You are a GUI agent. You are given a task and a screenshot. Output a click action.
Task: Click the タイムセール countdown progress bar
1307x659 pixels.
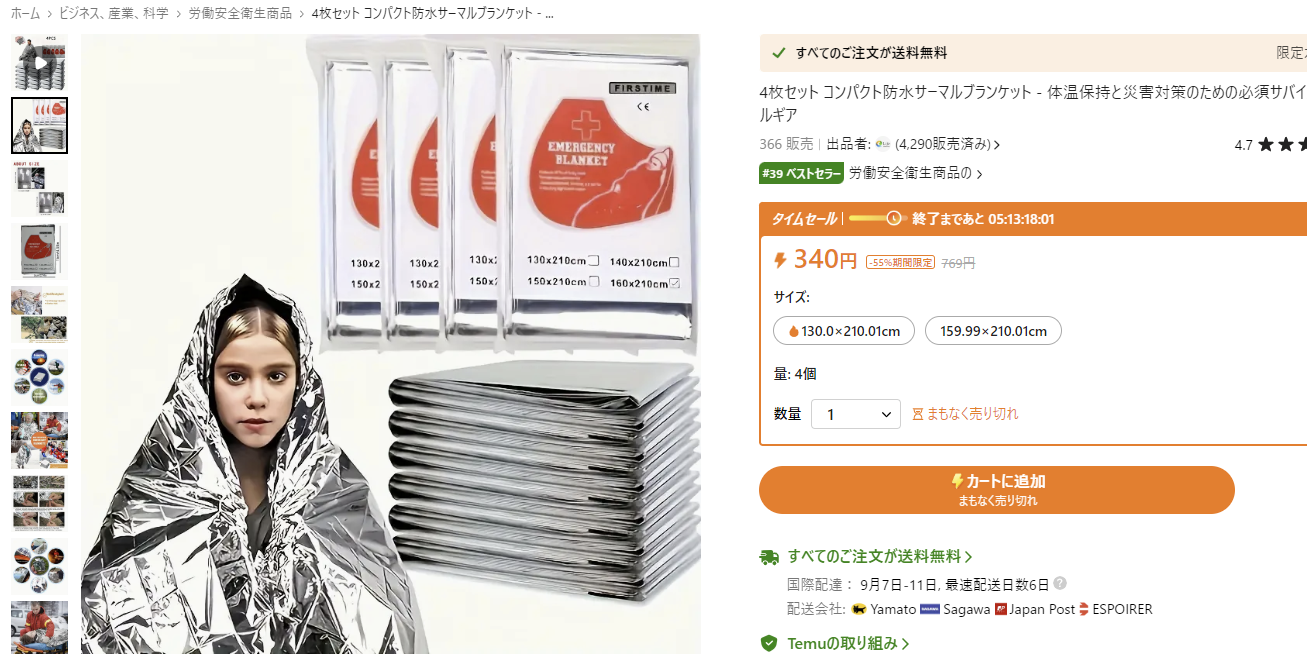click(x=877, y=219)
